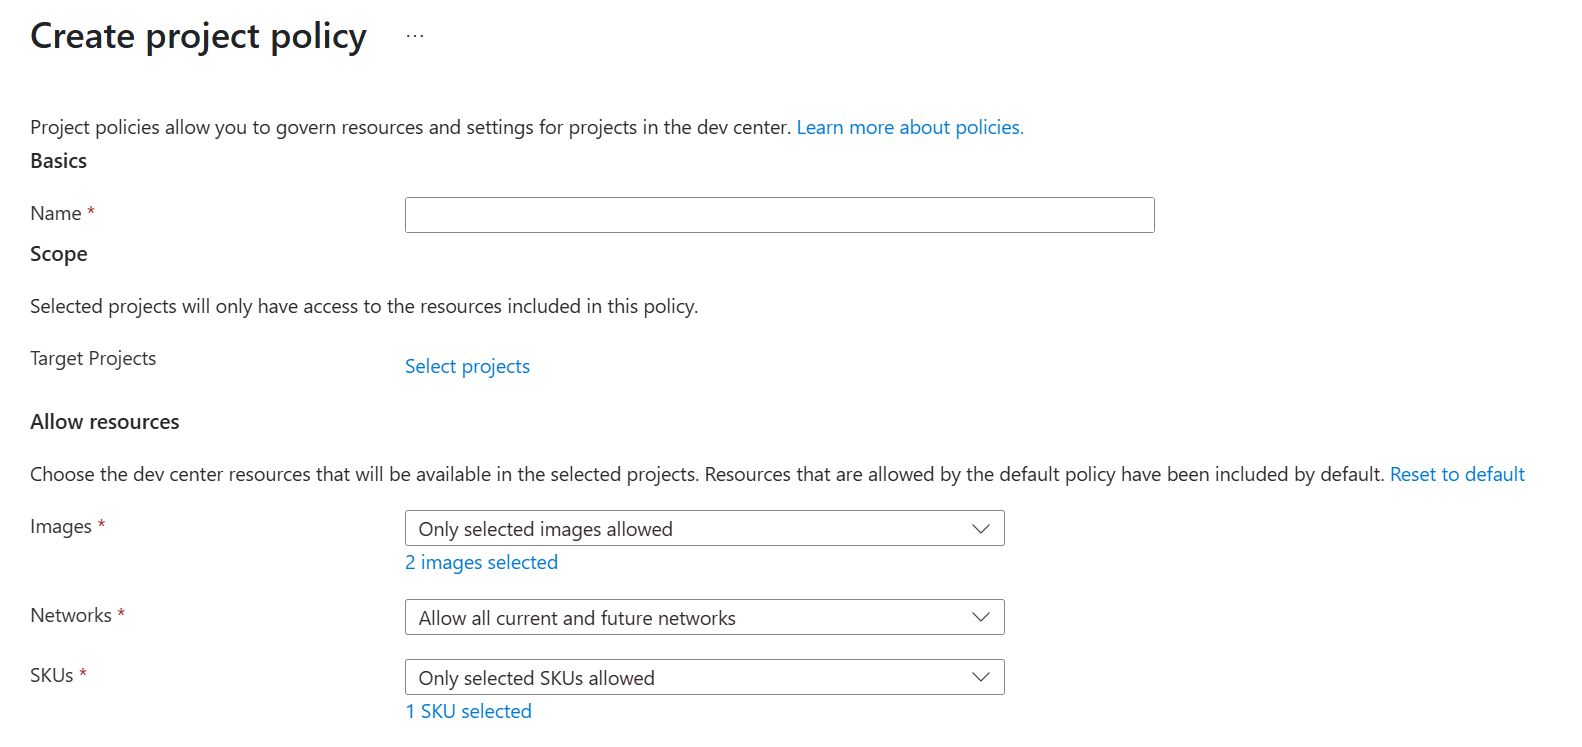Open the 'Only selected images allowed' dropdown
Screen dimensions: 1582x747
[704, 528]
